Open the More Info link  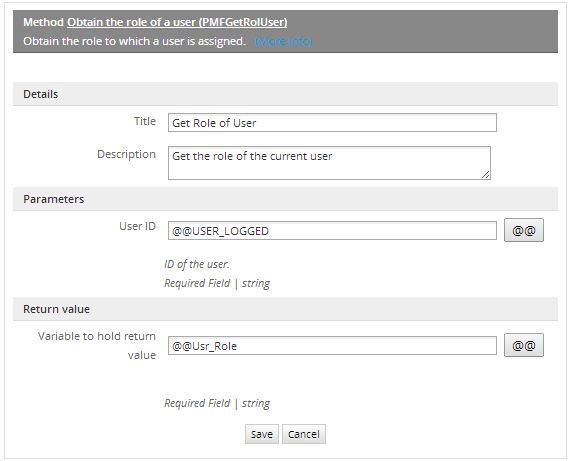[283, 41]
